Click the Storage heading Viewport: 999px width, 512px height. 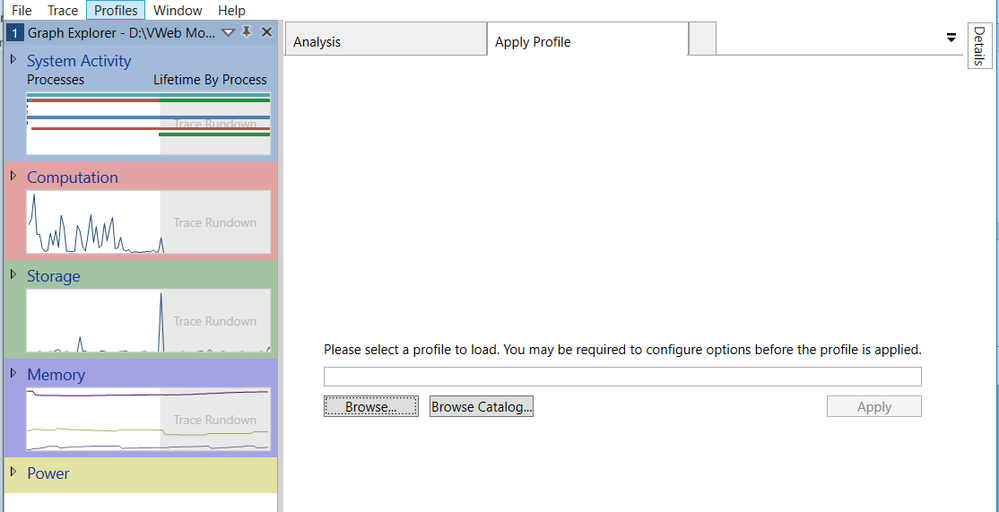click(x=54, y=276)
